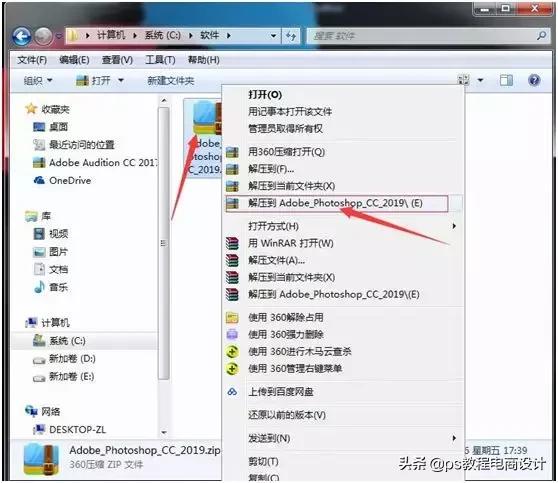Viewport: 558px width, 483px height.
Task: Choose 360 解压到 Adobe_Photoshop_CC_2019\ (E)
Action: tap(336, 203)
